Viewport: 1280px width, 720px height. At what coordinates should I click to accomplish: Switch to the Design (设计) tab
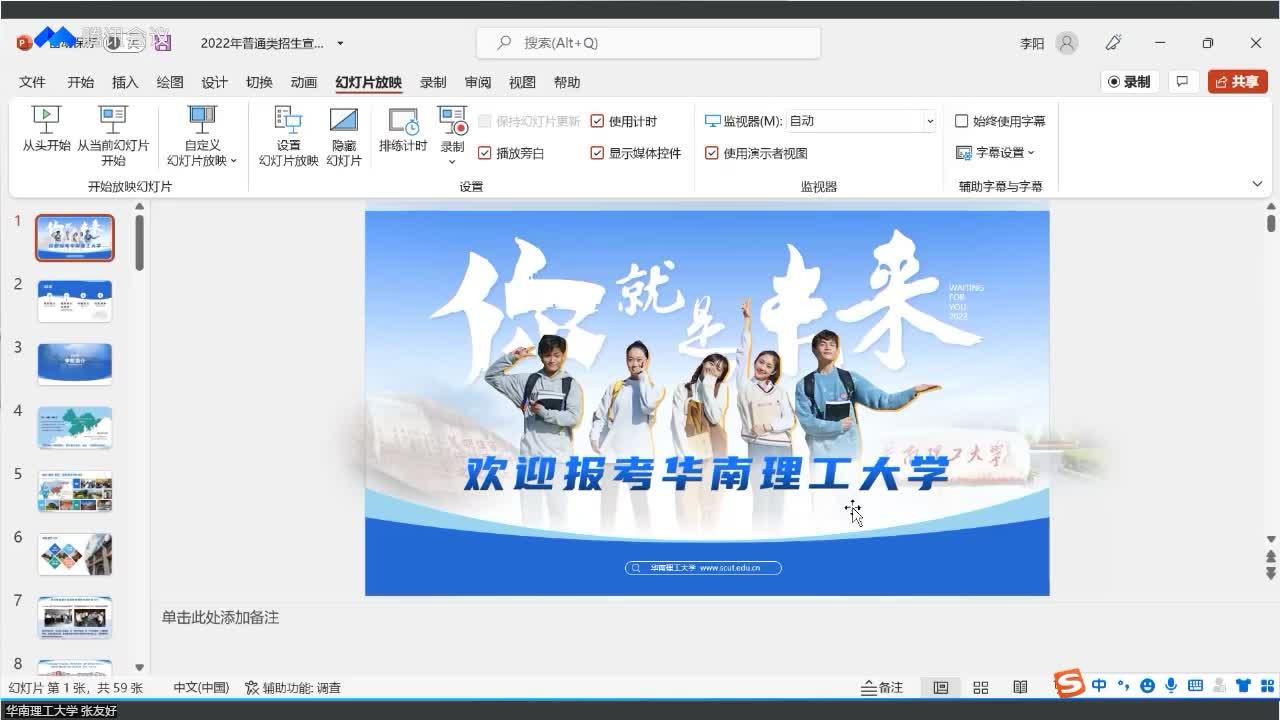(x=214, y=82)
